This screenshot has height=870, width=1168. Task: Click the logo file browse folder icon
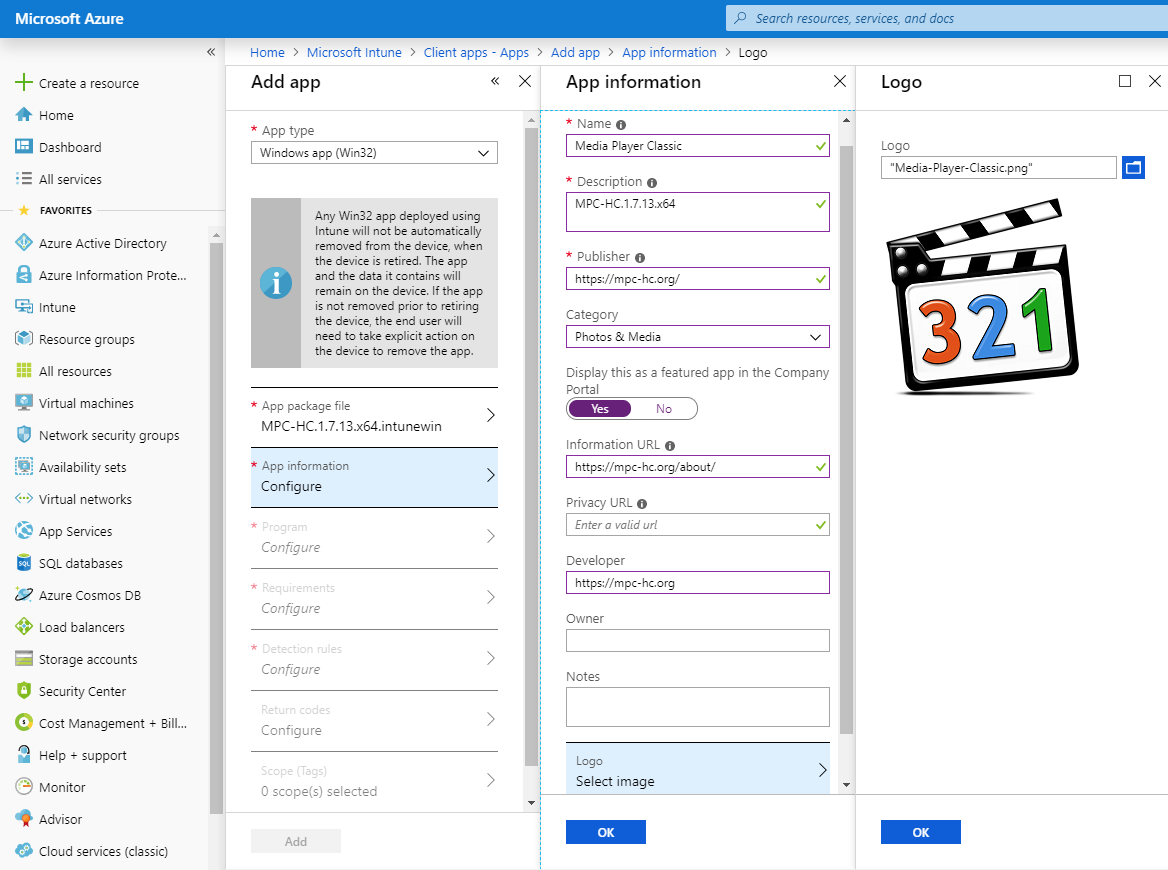click(1133, 168)
